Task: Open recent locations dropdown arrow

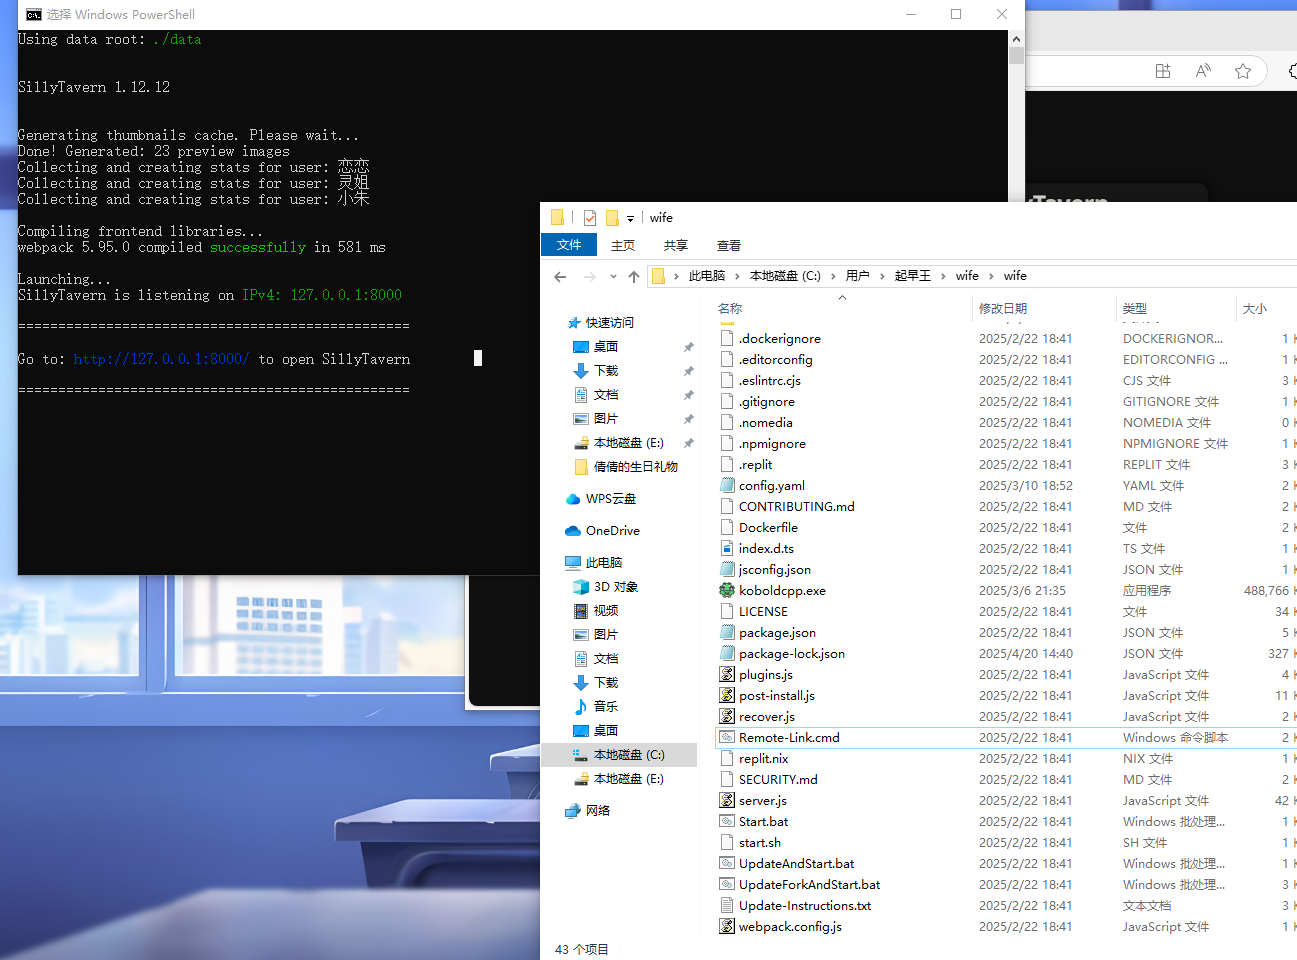Action: pyautogui.click(x=613, y=277)
